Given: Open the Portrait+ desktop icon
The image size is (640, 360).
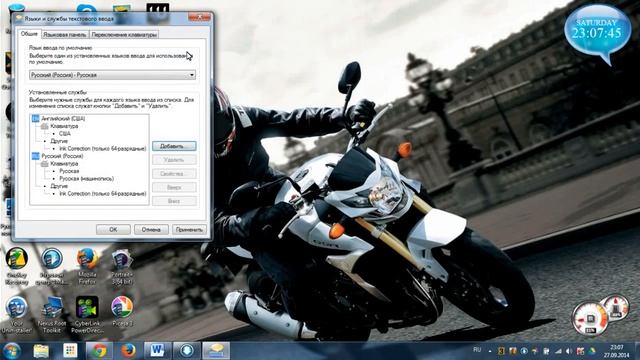Looking at the screenshot, I should [122, 266].
